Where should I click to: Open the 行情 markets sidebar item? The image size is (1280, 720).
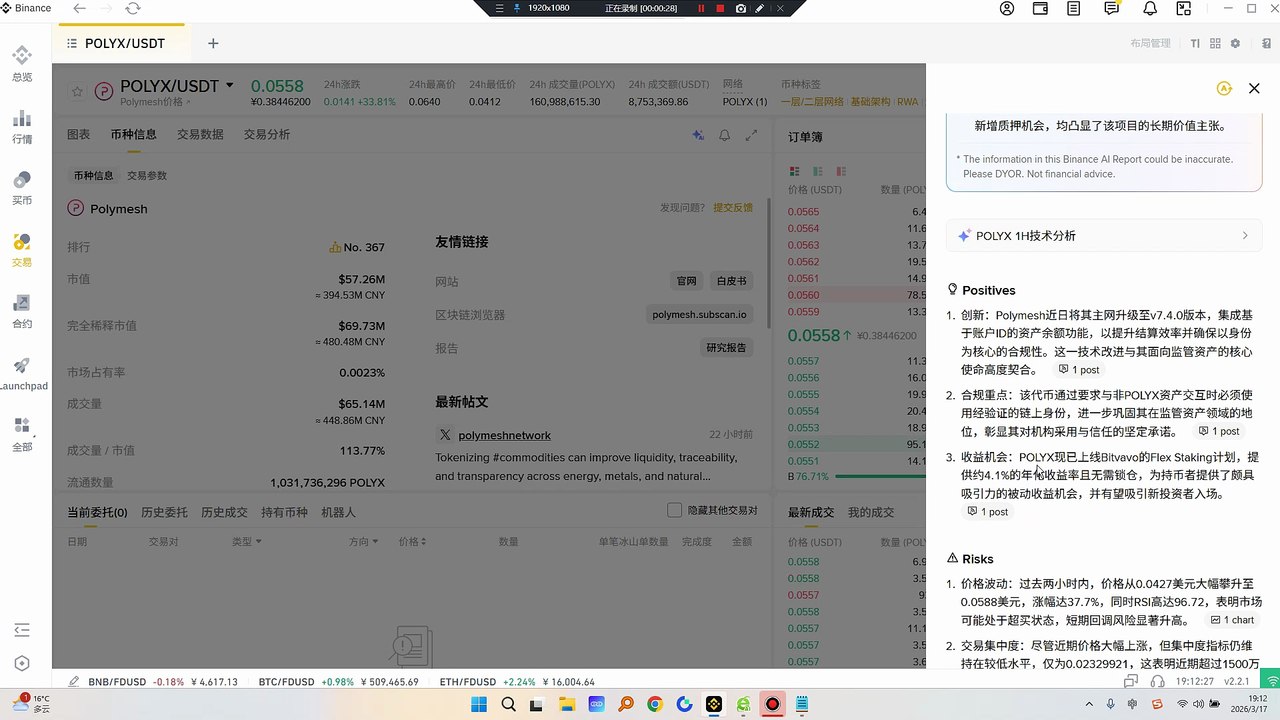22,125
